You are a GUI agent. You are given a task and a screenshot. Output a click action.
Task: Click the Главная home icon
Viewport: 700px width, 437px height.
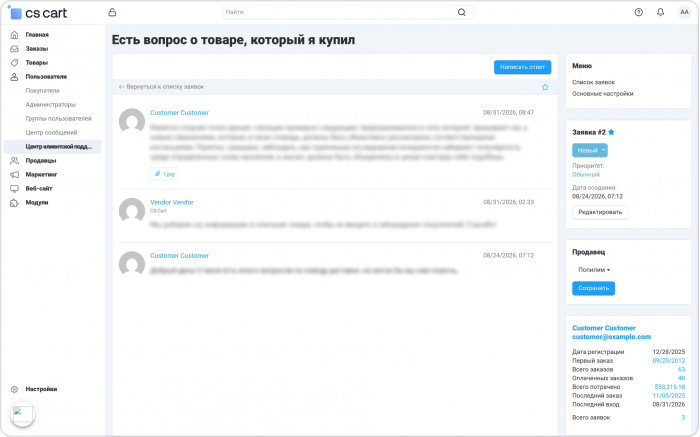click(14, 35)
